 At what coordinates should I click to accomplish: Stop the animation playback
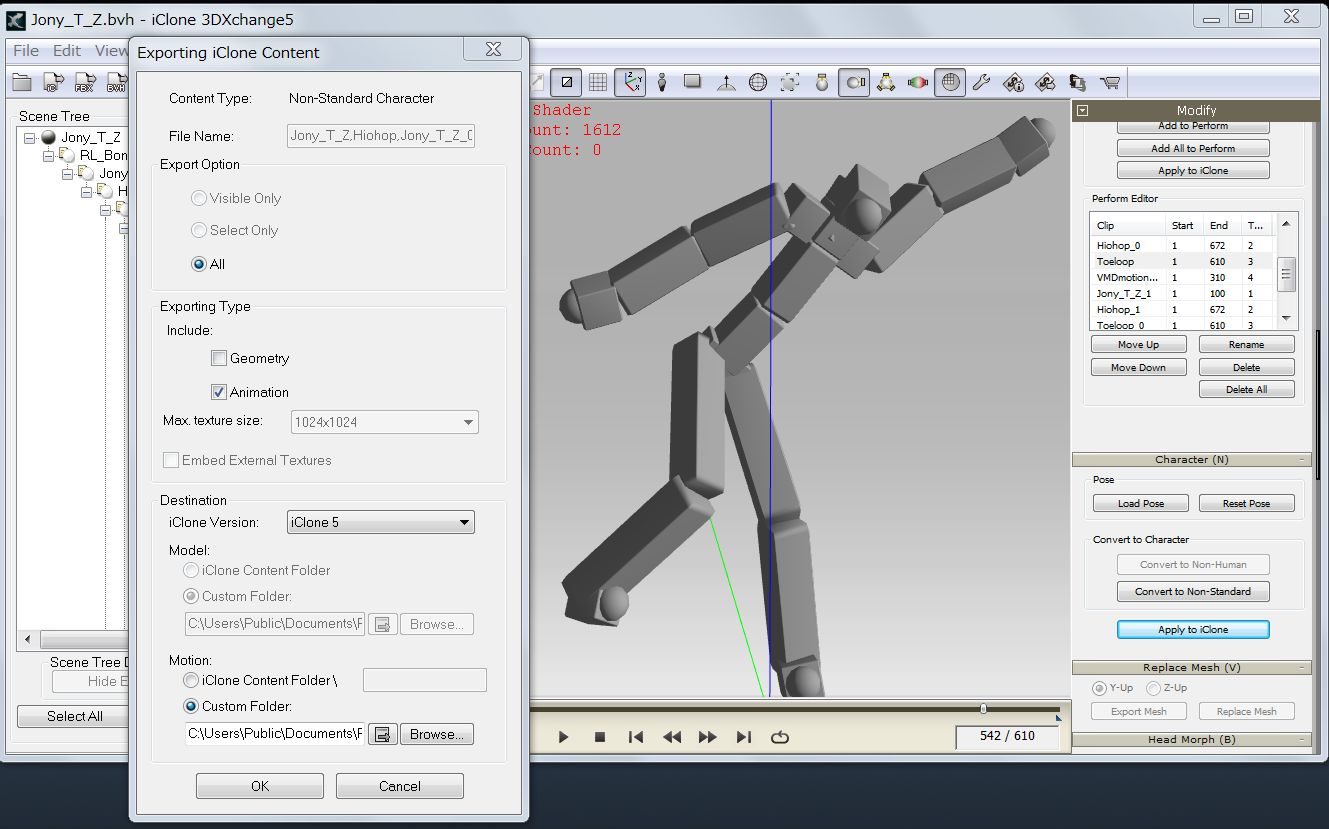click(600, 737)
